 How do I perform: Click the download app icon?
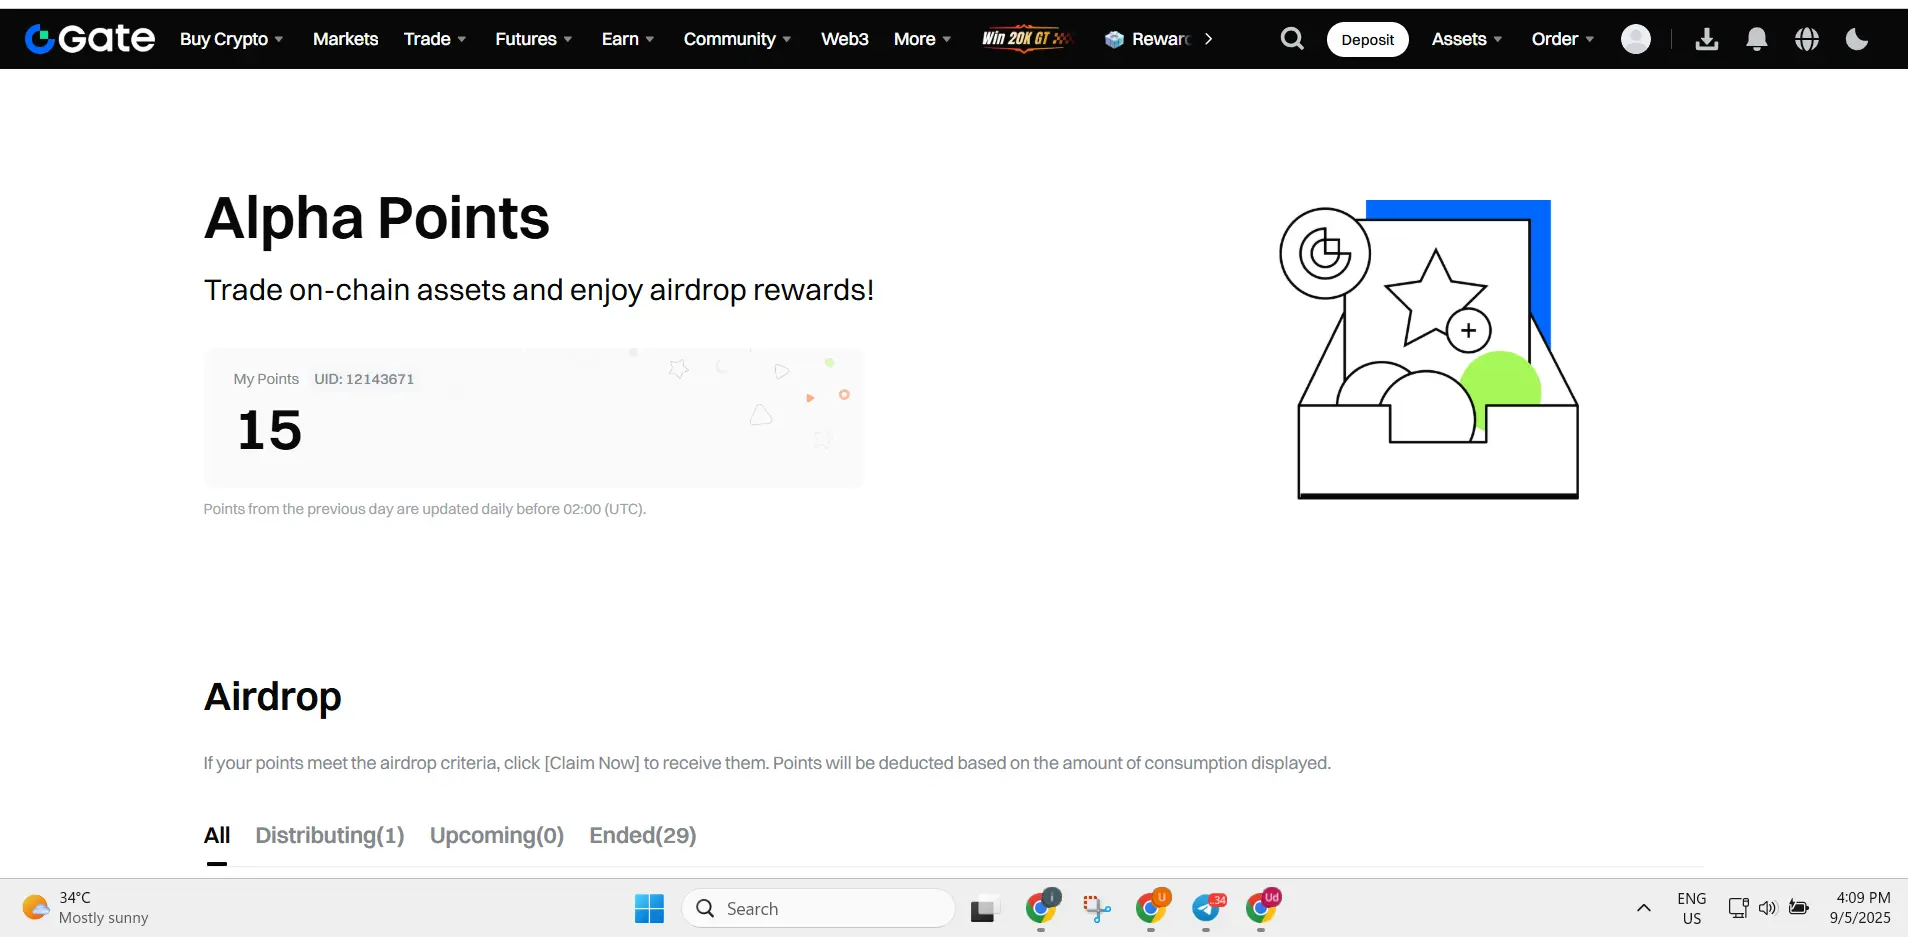click(1707, 39)
